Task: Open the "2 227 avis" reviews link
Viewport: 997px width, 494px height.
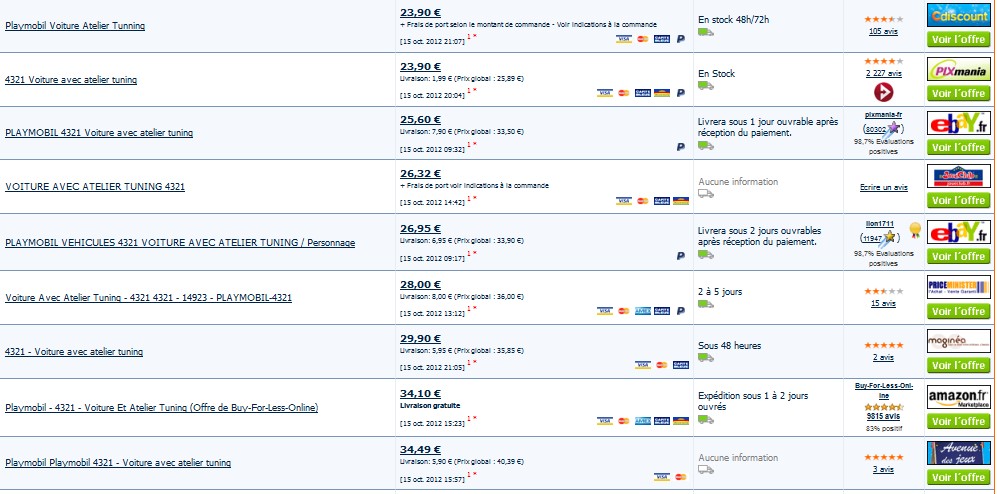Action: point(883,73)
